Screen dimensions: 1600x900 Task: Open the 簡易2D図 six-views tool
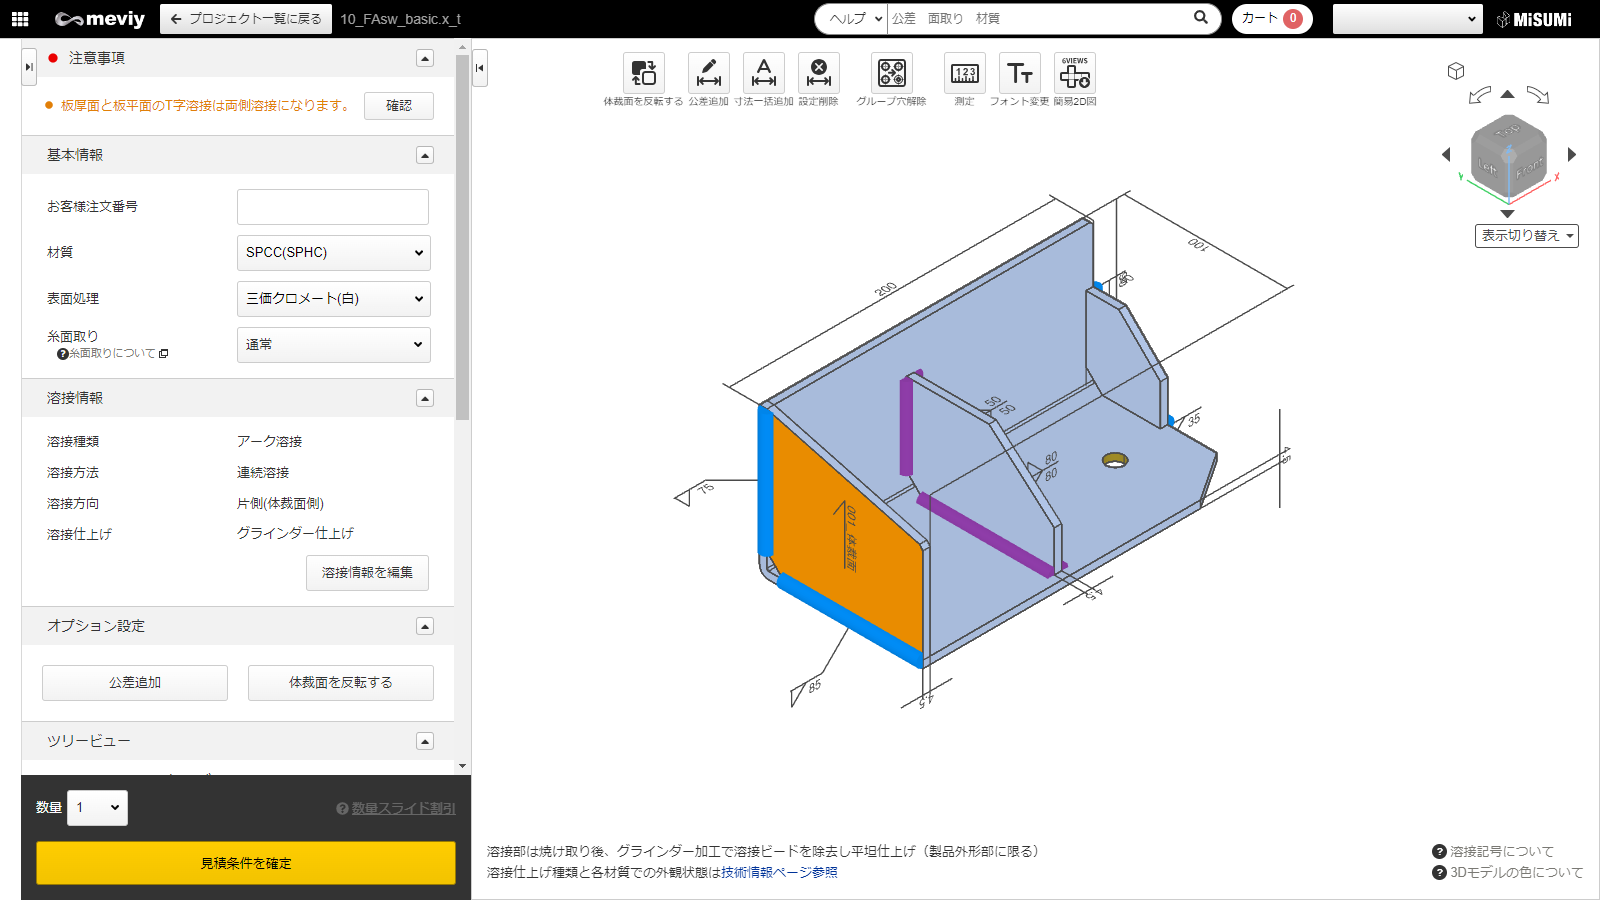1075,73
